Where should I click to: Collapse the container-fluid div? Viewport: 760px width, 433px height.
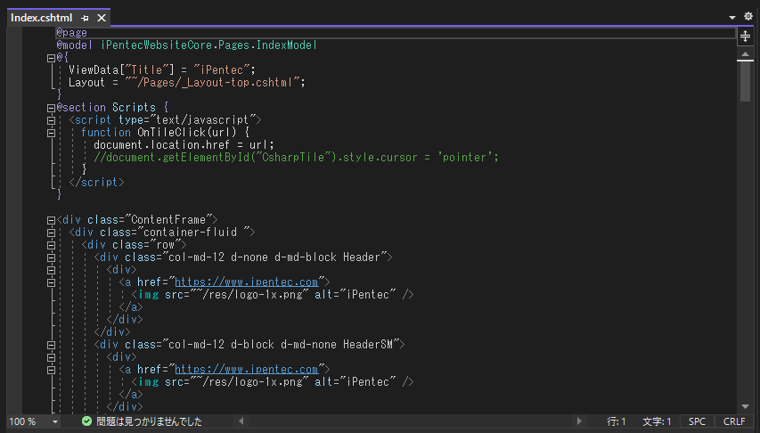[51, 233]
